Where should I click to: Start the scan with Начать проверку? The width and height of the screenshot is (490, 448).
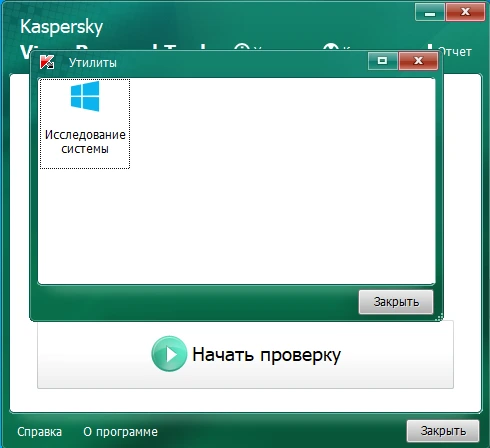[x=245, y=354]
